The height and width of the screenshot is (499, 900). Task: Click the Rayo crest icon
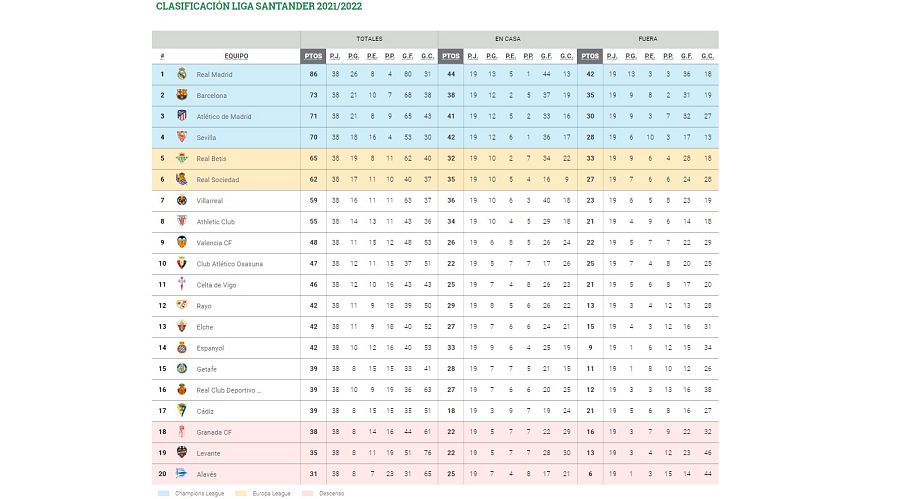[x=182, y=305]
